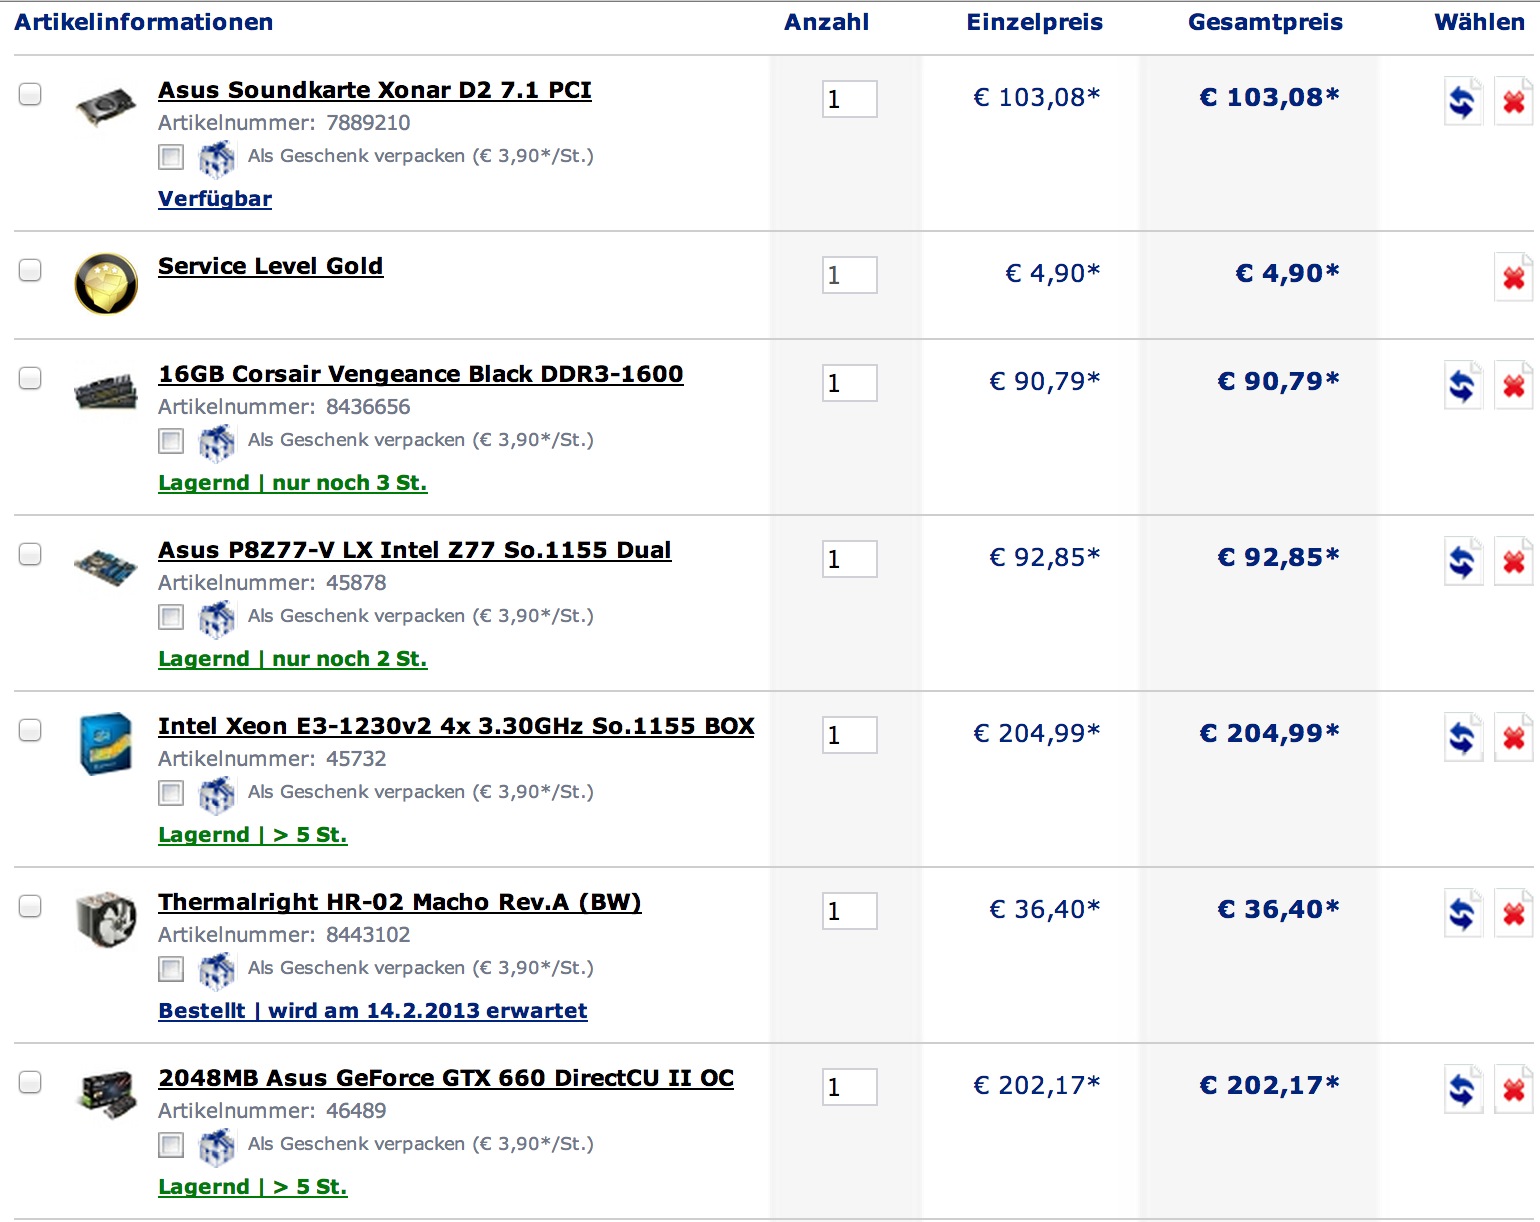Screen dimensions: 1540x1222
Task: Check row checkbox for Thermalright HR-02 Macho
Action: [30, 906]
